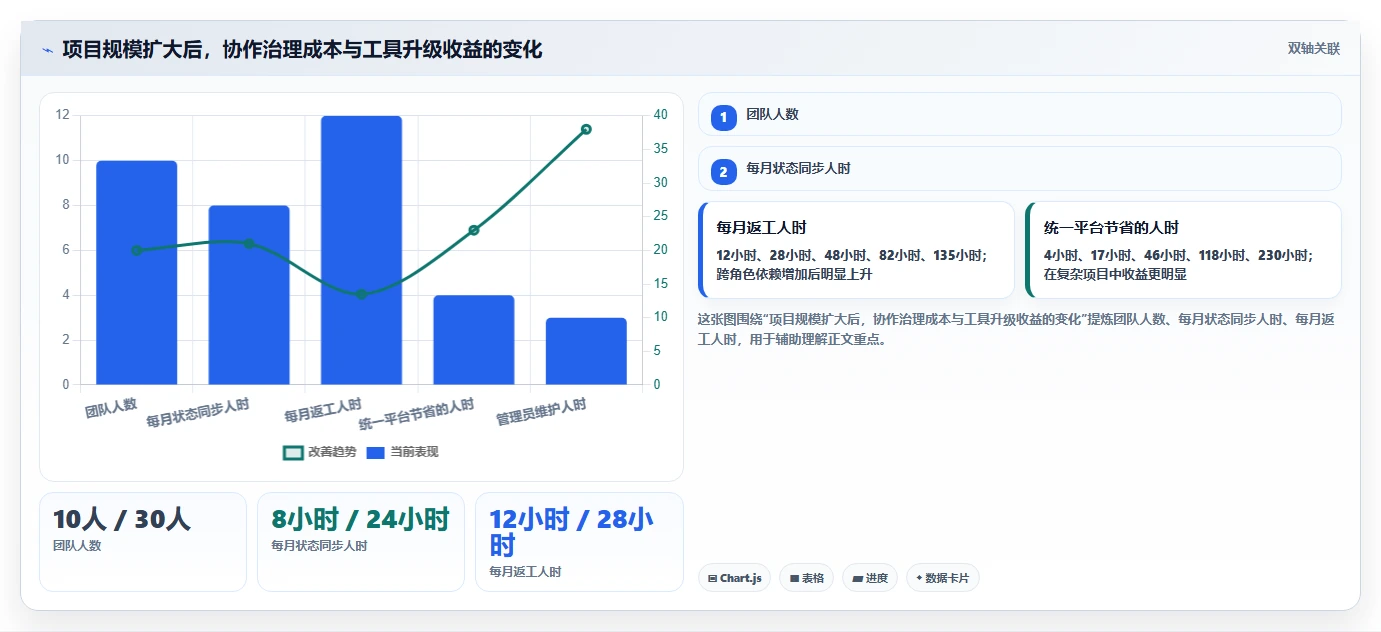Click the x-axis label 每月状态同步人时
Viewport: 1381px width, 632px height.
coord(197,413)
